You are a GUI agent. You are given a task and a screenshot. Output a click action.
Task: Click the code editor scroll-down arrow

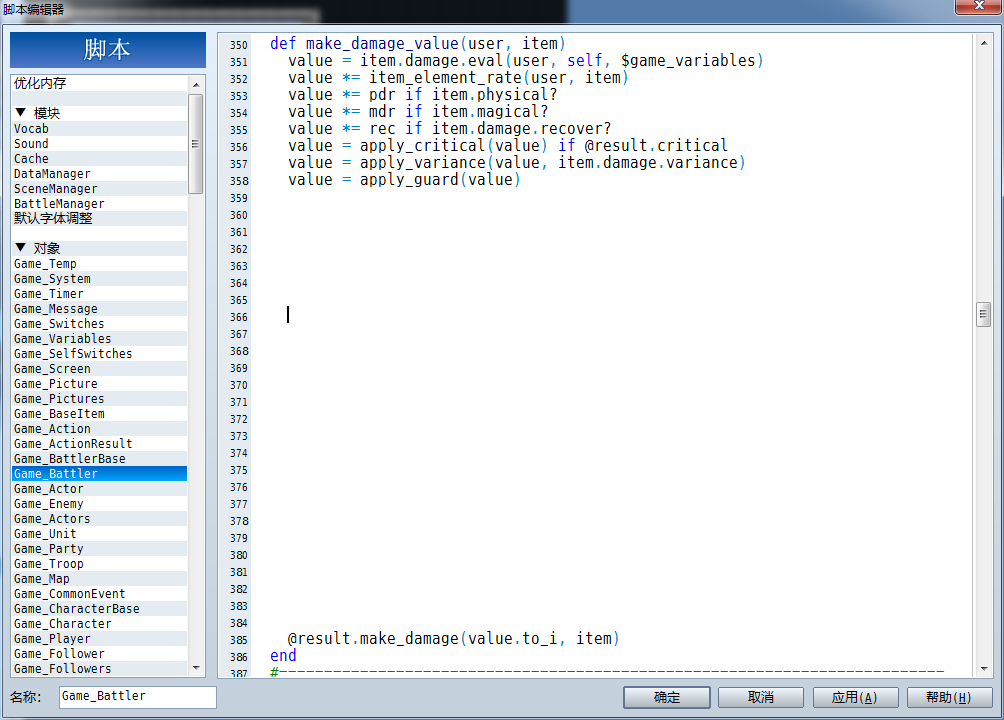click(984, 669)
